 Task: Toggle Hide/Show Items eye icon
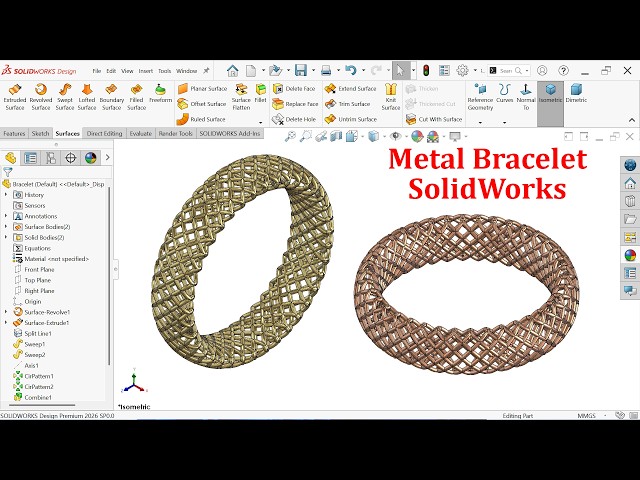click(x=395, y=136)
